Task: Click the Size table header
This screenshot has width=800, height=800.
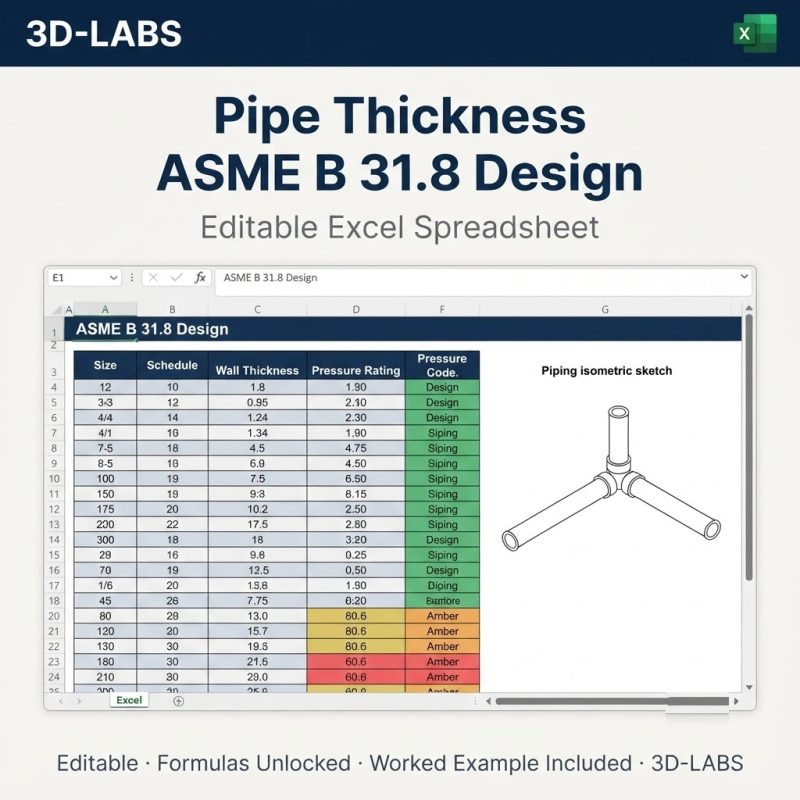Action: tap(105, 365)
